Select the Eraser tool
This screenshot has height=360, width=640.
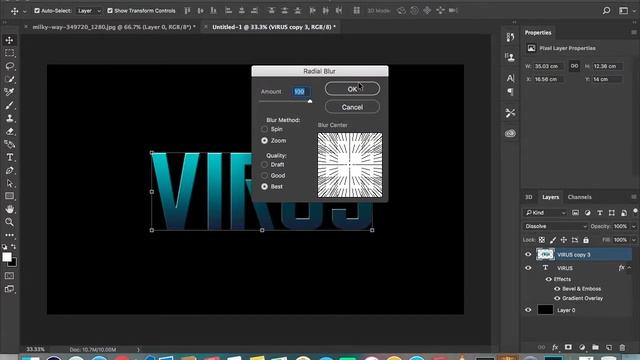tap(9, 131)
